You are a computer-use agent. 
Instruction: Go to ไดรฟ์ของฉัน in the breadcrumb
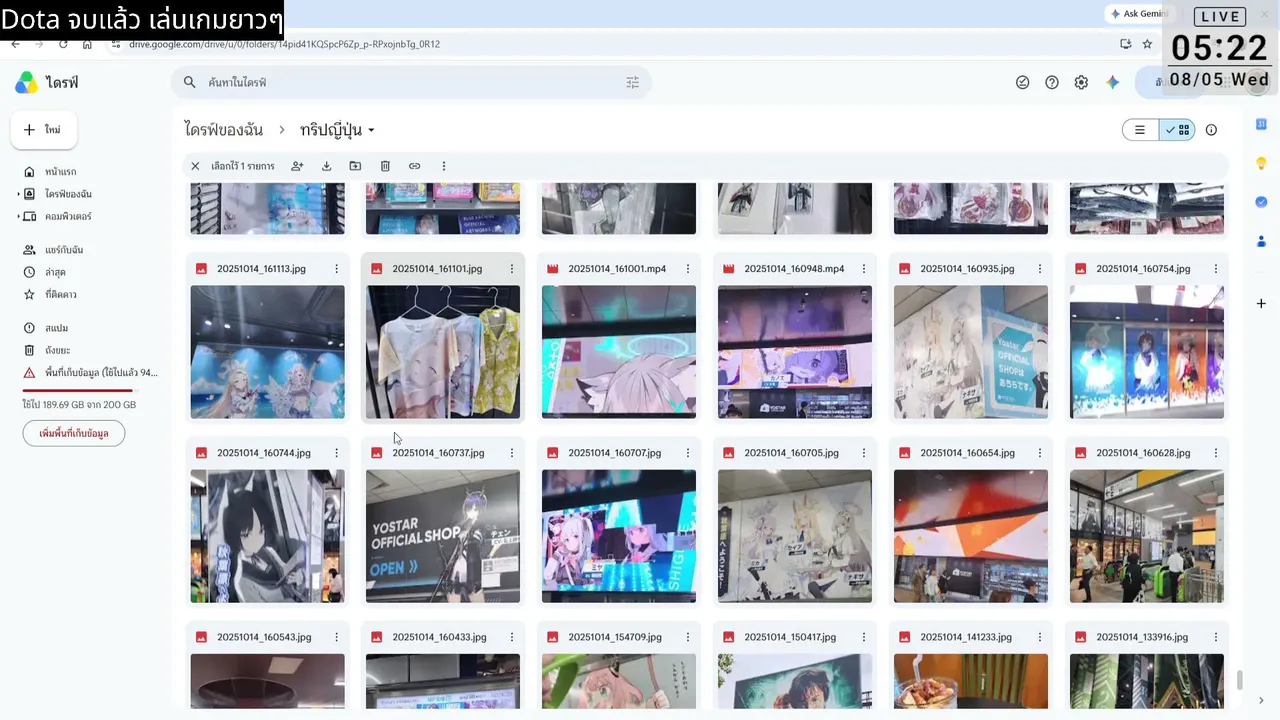click(x=224, y=130)
